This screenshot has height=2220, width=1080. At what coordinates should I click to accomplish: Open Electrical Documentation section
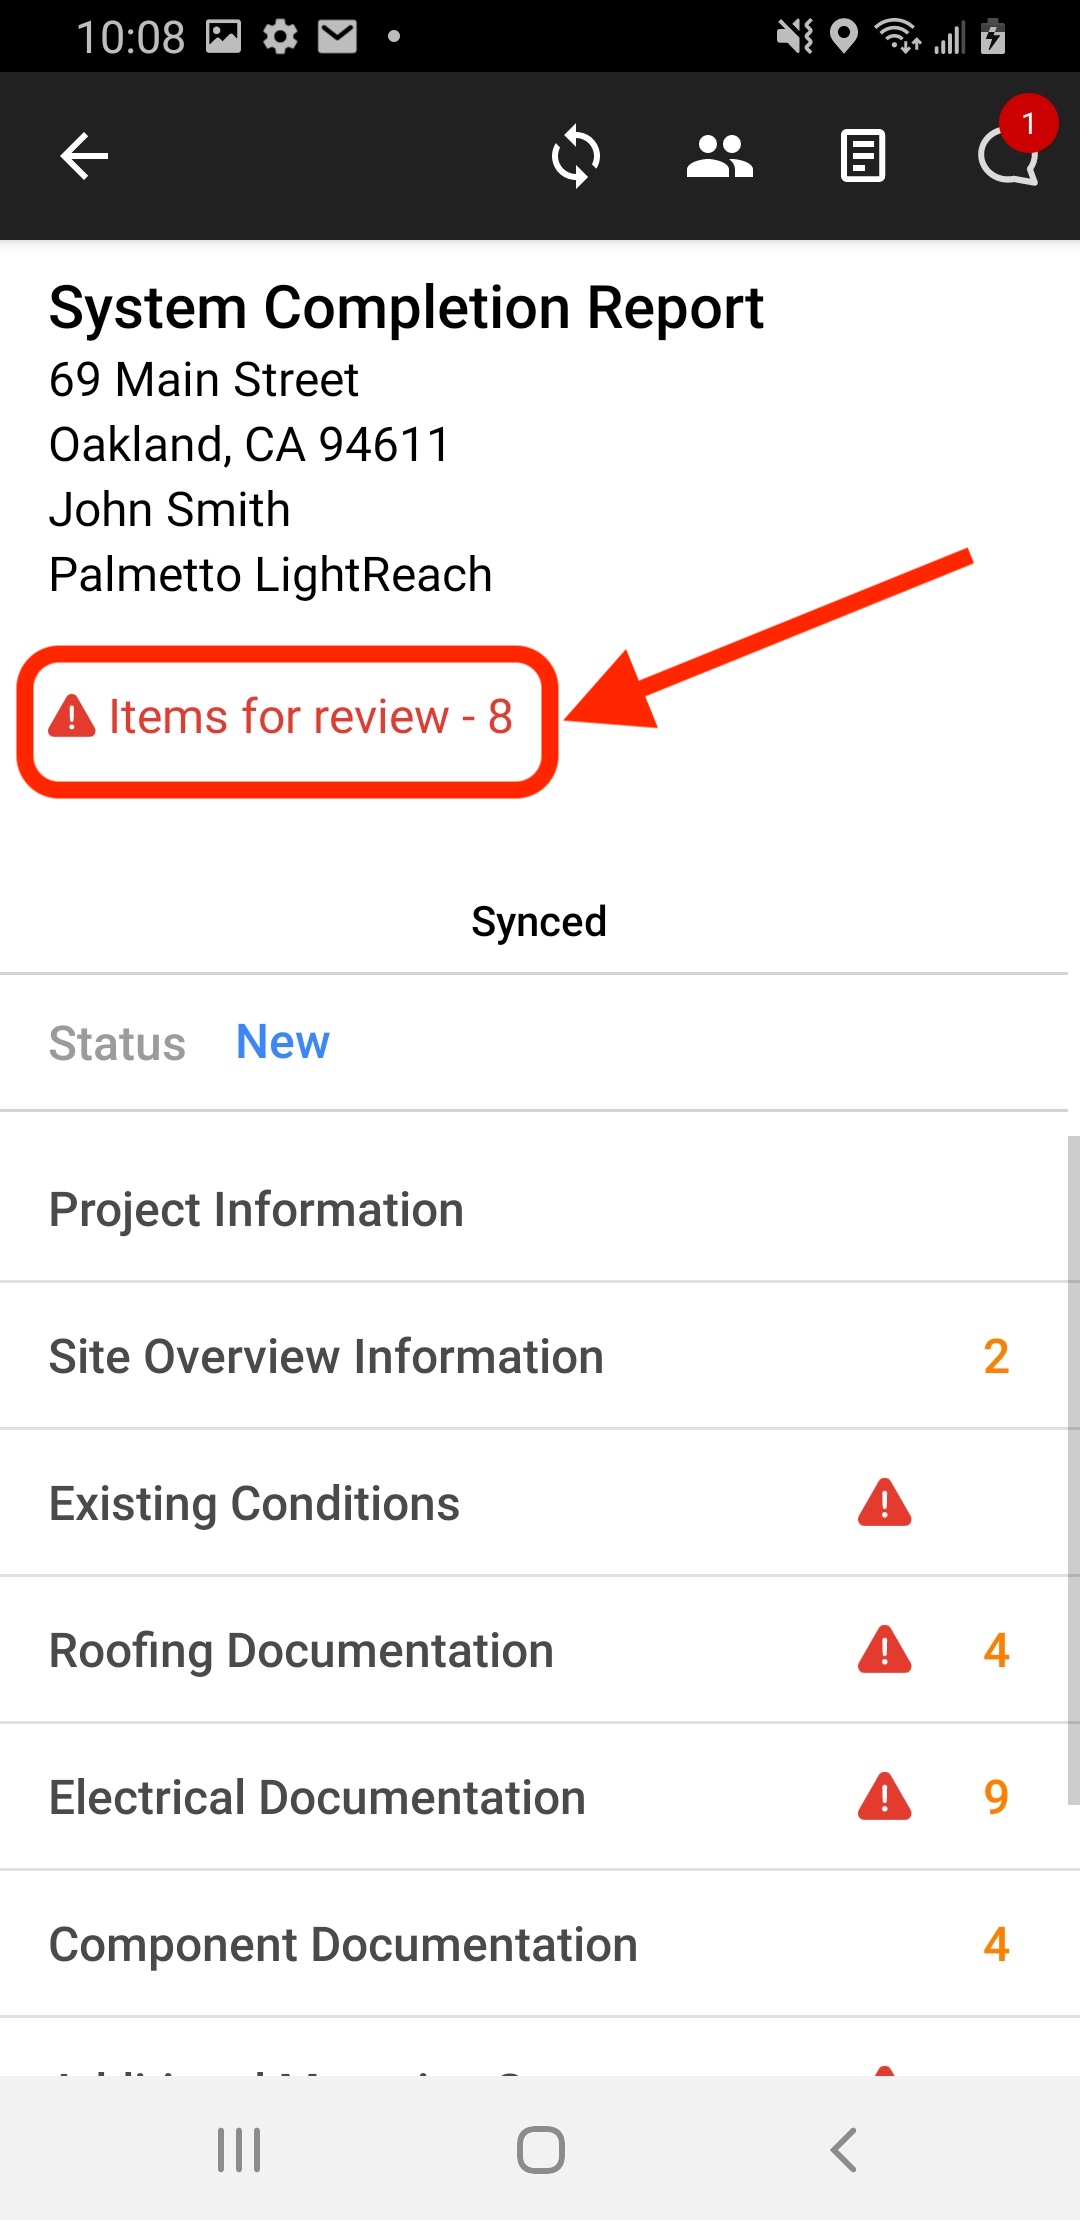click(317, 1798)
